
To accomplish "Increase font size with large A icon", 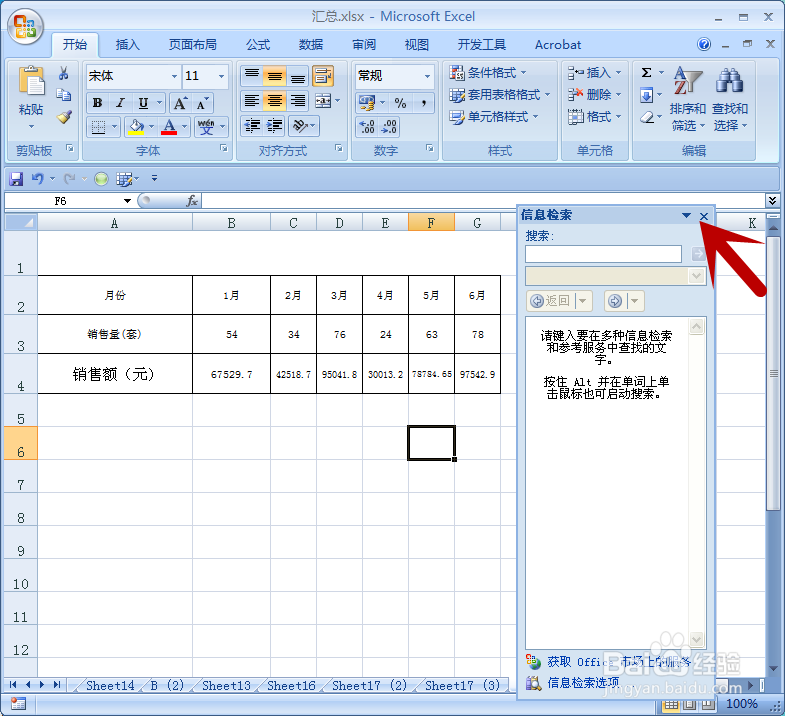I will pyautogui.click(x=180, y=103).
